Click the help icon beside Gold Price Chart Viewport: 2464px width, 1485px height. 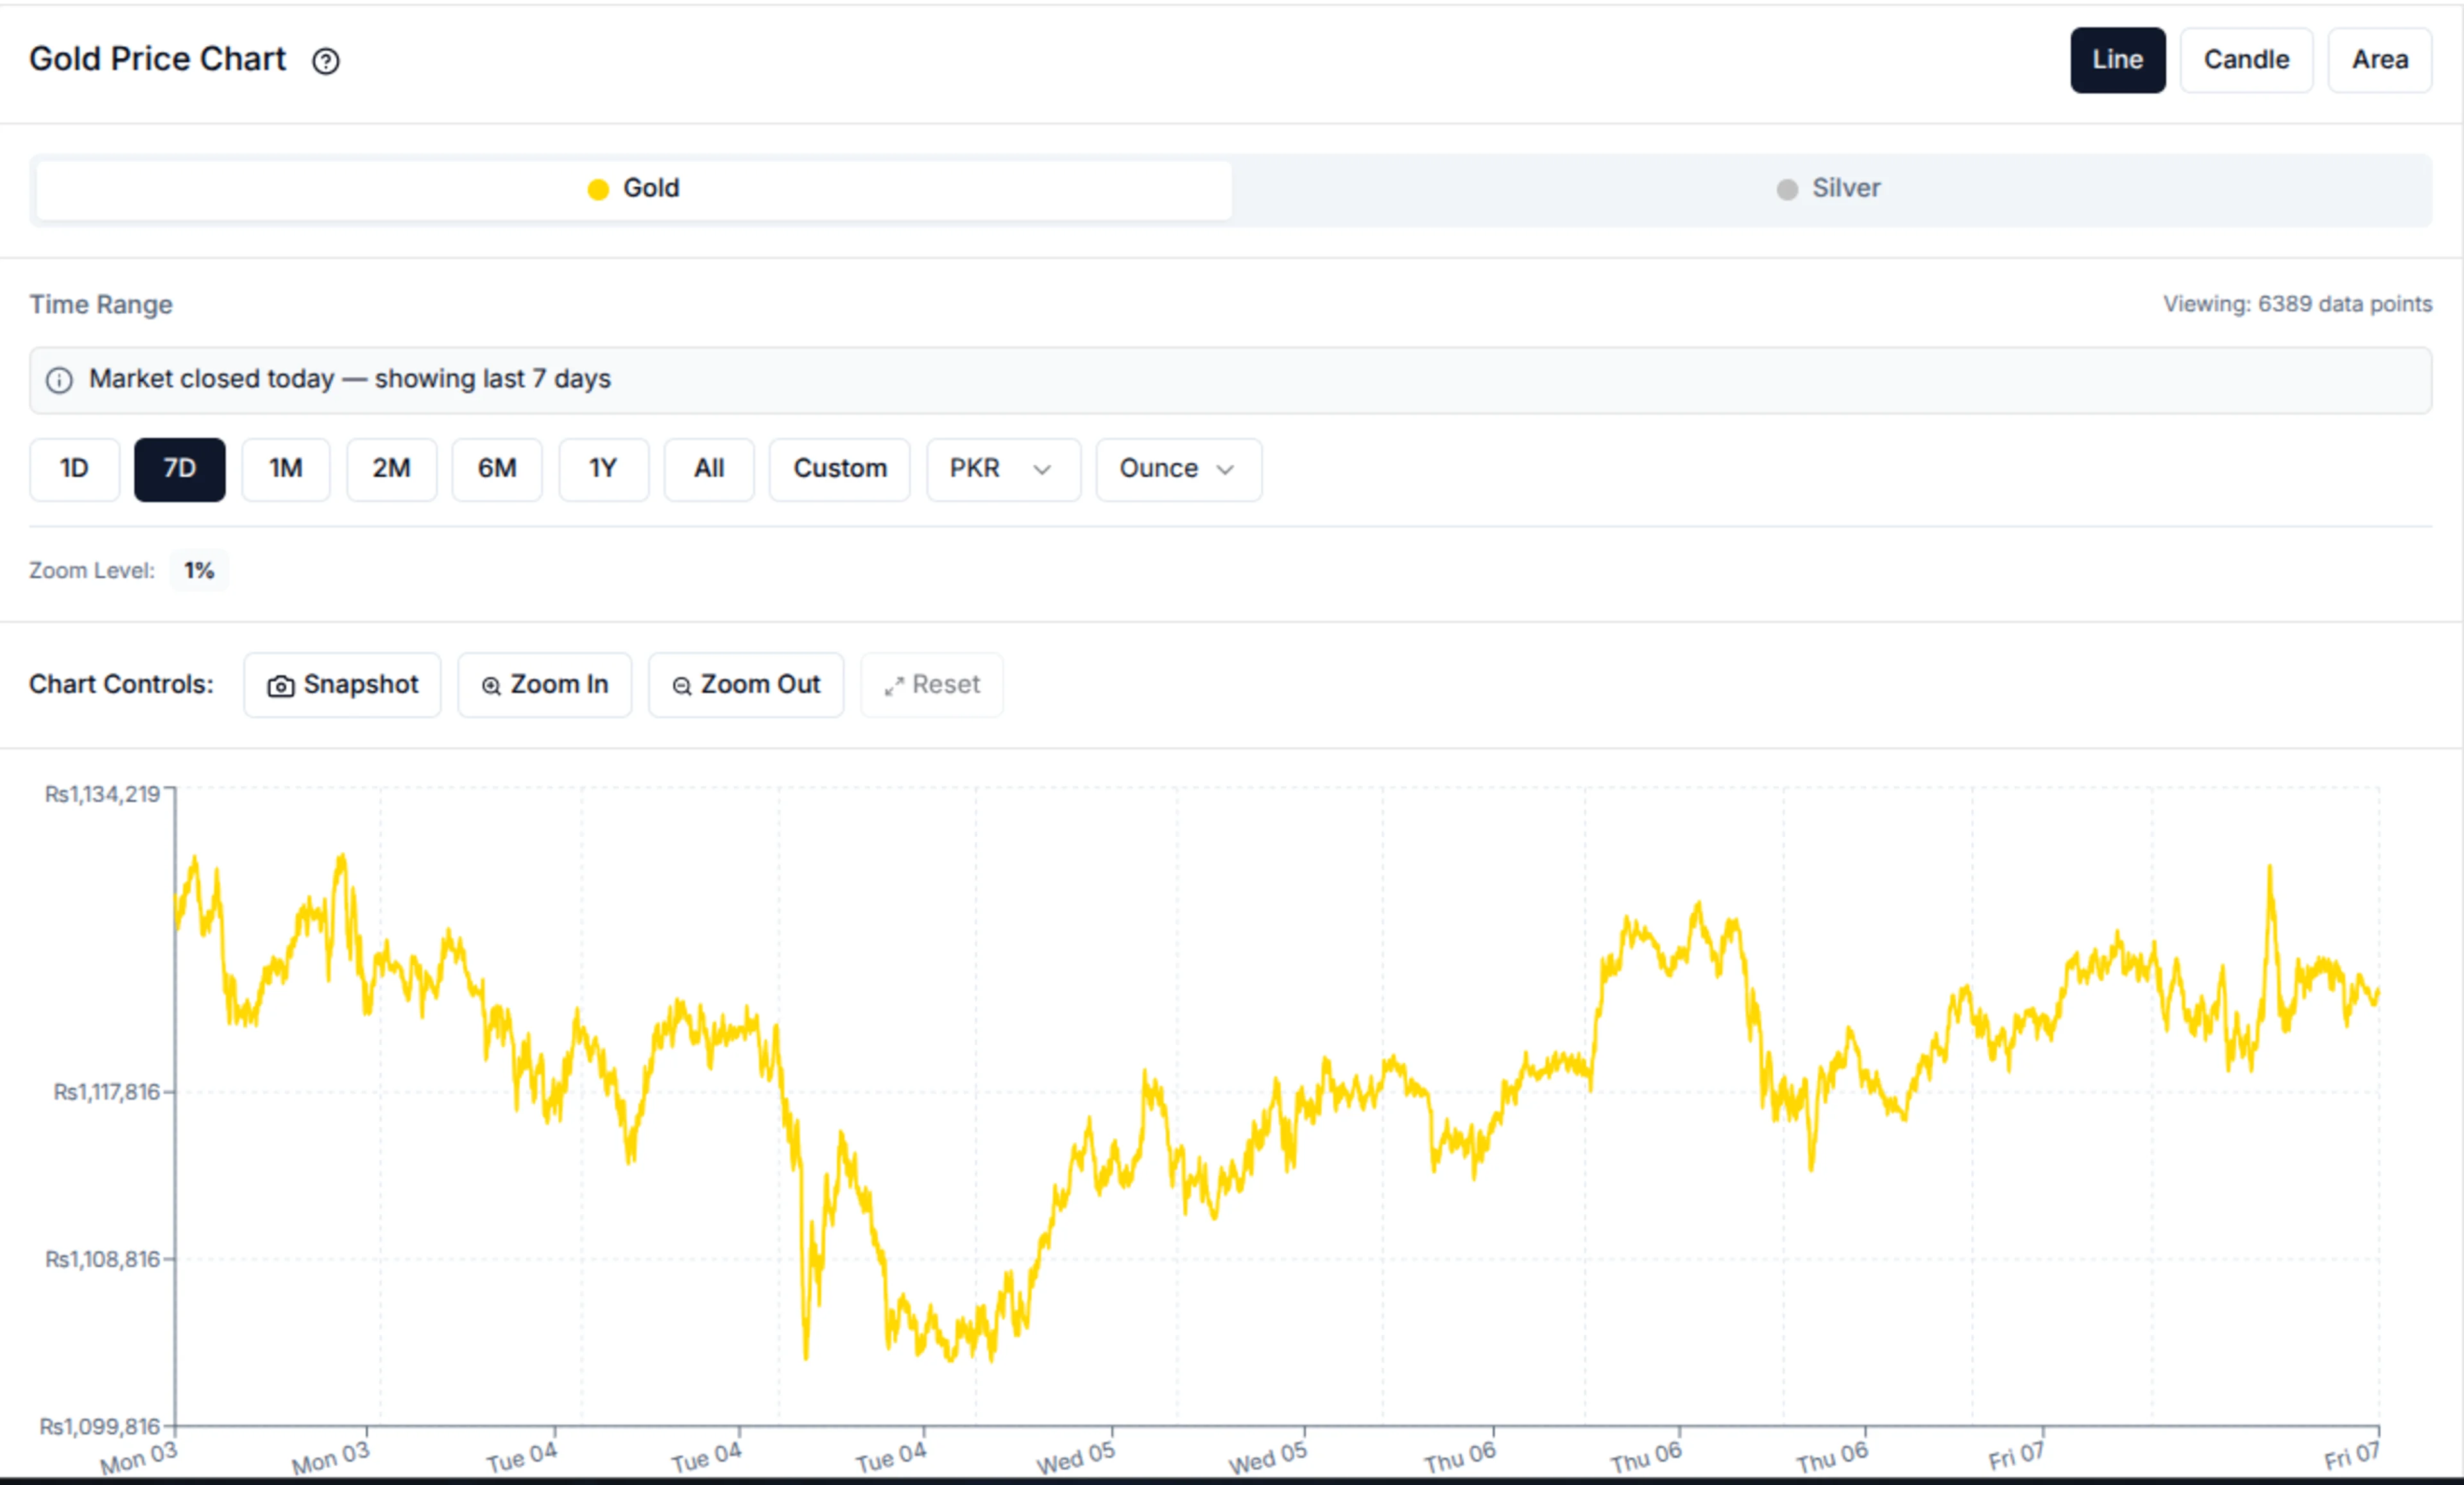pos(325,61)
